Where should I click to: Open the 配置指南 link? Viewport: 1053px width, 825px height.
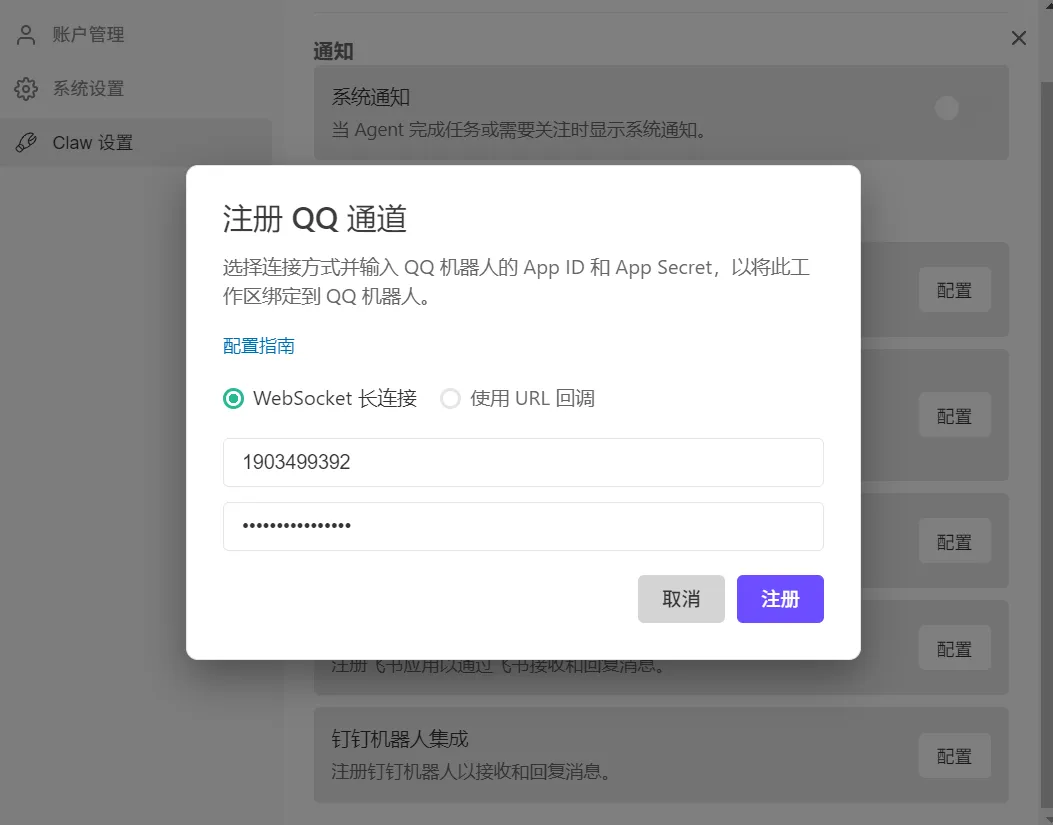coord(259,346)
